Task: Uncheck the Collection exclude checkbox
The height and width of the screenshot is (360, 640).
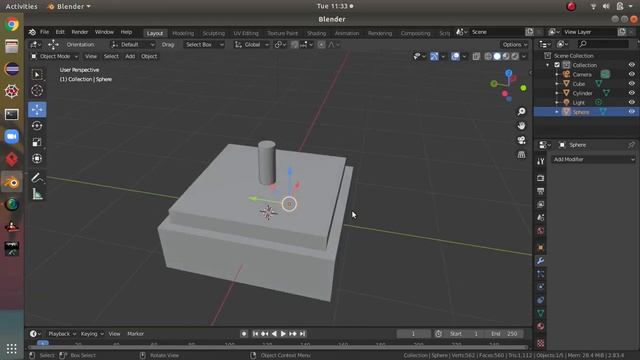Action: 557,65
